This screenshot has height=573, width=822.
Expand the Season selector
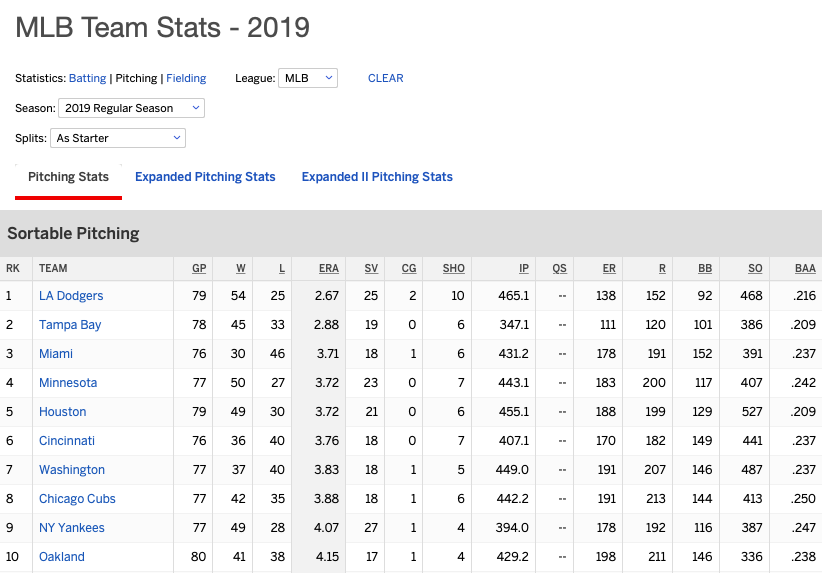131,108
